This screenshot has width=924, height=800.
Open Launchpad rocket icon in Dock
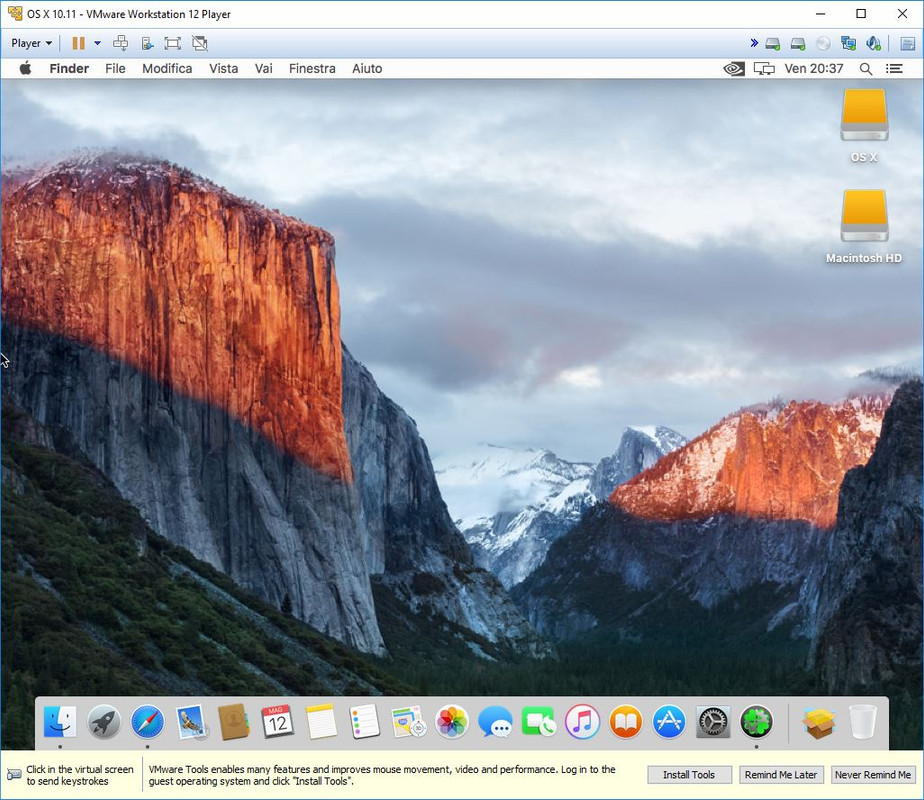point(104,721)
